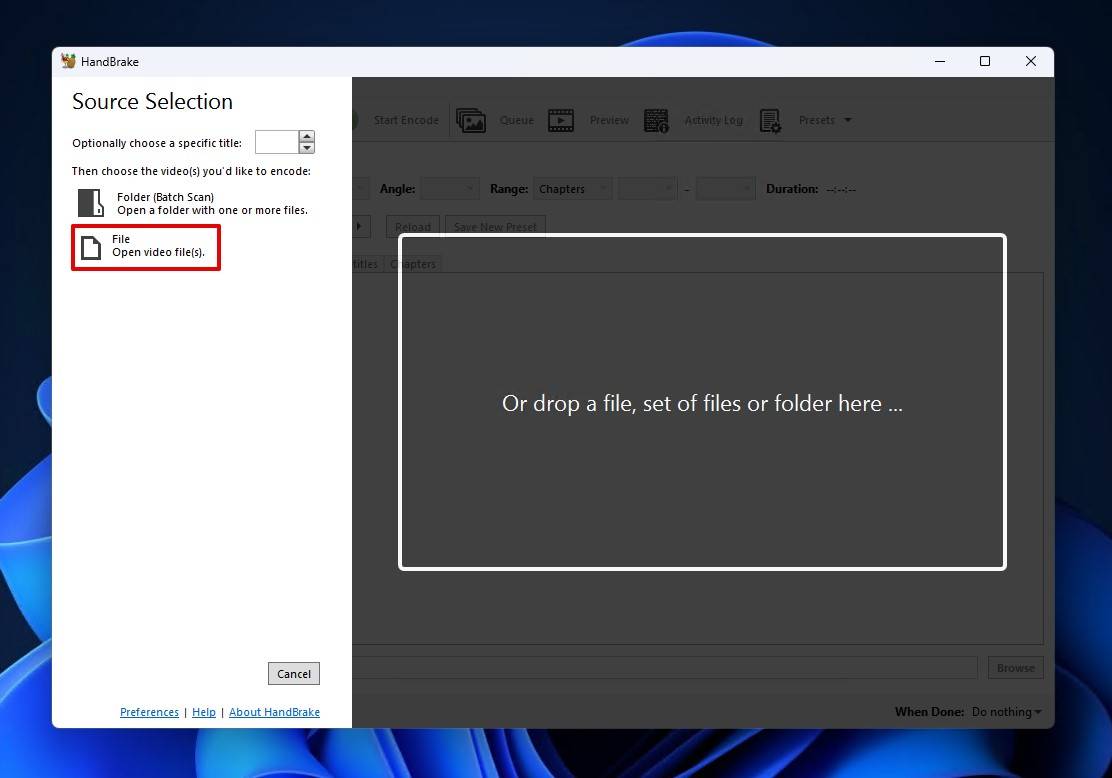Click the Presets gear-document icon
The image size is (1112, 778).
tap(770, 121)
